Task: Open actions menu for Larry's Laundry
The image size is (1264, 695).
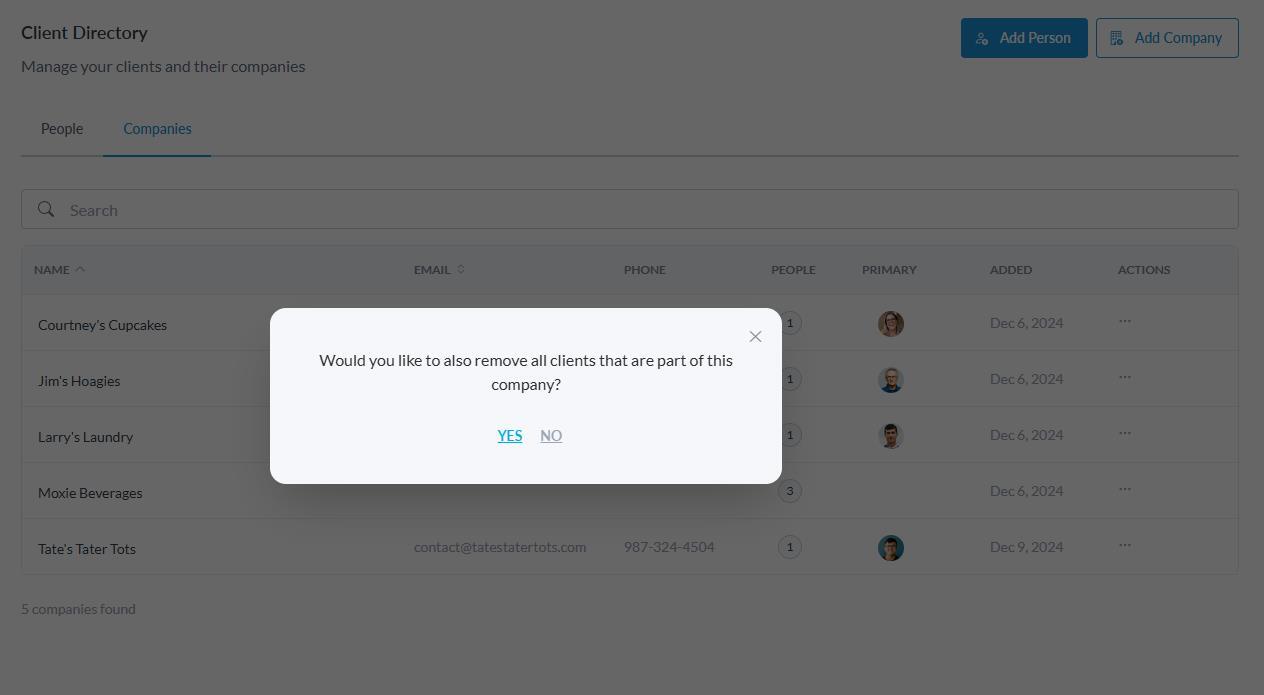Action: click(x=1125, y=434)
